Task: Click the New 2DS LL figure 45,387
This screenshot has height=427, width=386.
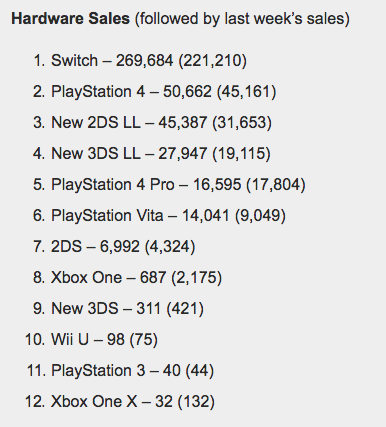Action: pos(182,123)
